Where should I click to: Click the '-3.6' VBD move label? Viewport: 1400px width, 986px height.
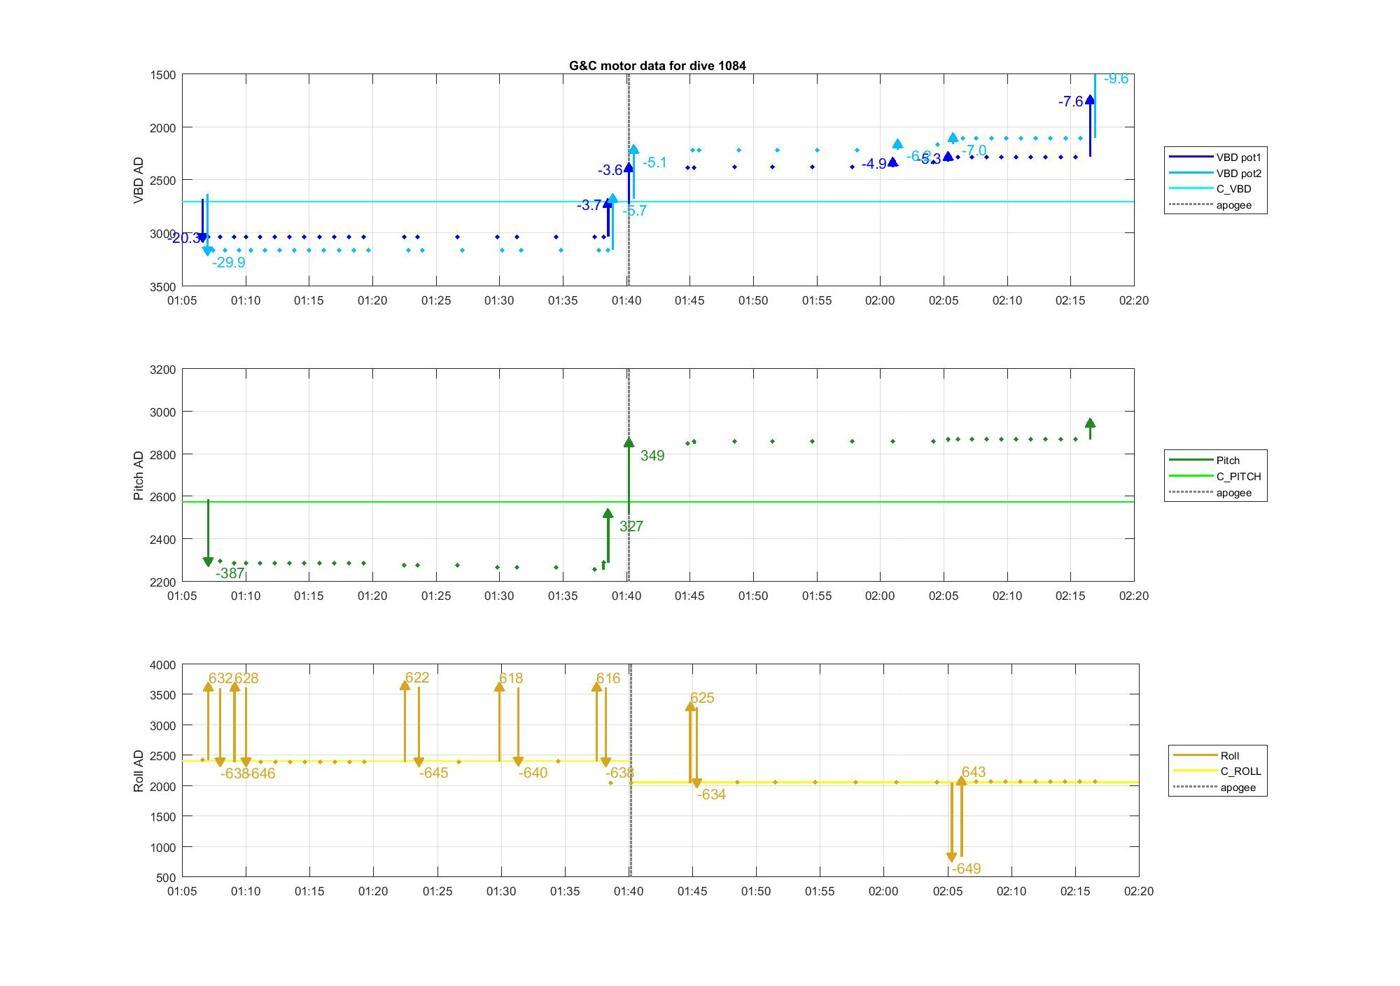pos(610,170)
